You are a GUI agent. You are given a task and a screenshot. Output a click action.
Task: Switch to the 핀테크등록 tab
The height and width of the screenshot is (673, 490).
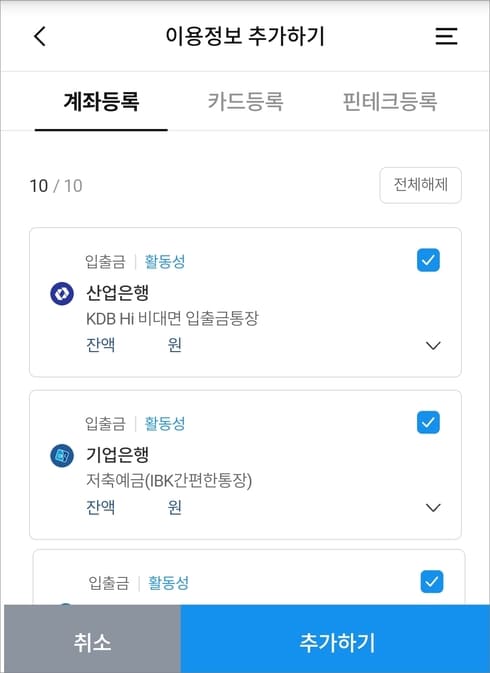pyautogui.click(x=390, y=102)
